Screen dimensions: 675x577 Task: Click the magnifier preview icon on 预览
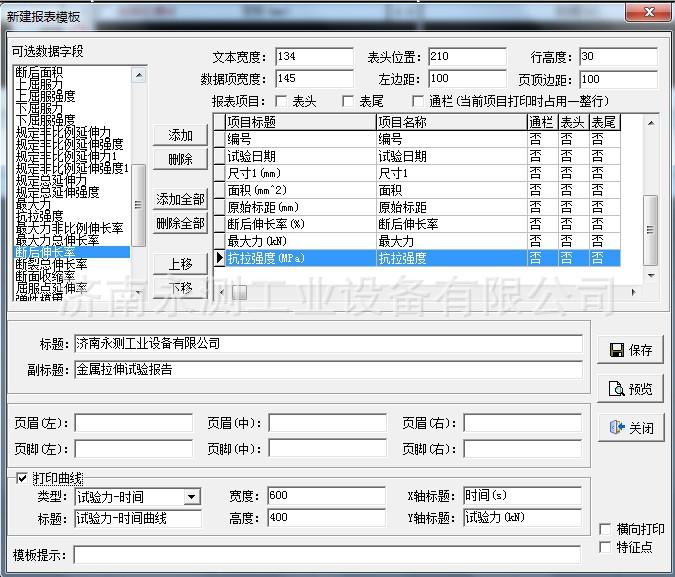click(616, 389)
